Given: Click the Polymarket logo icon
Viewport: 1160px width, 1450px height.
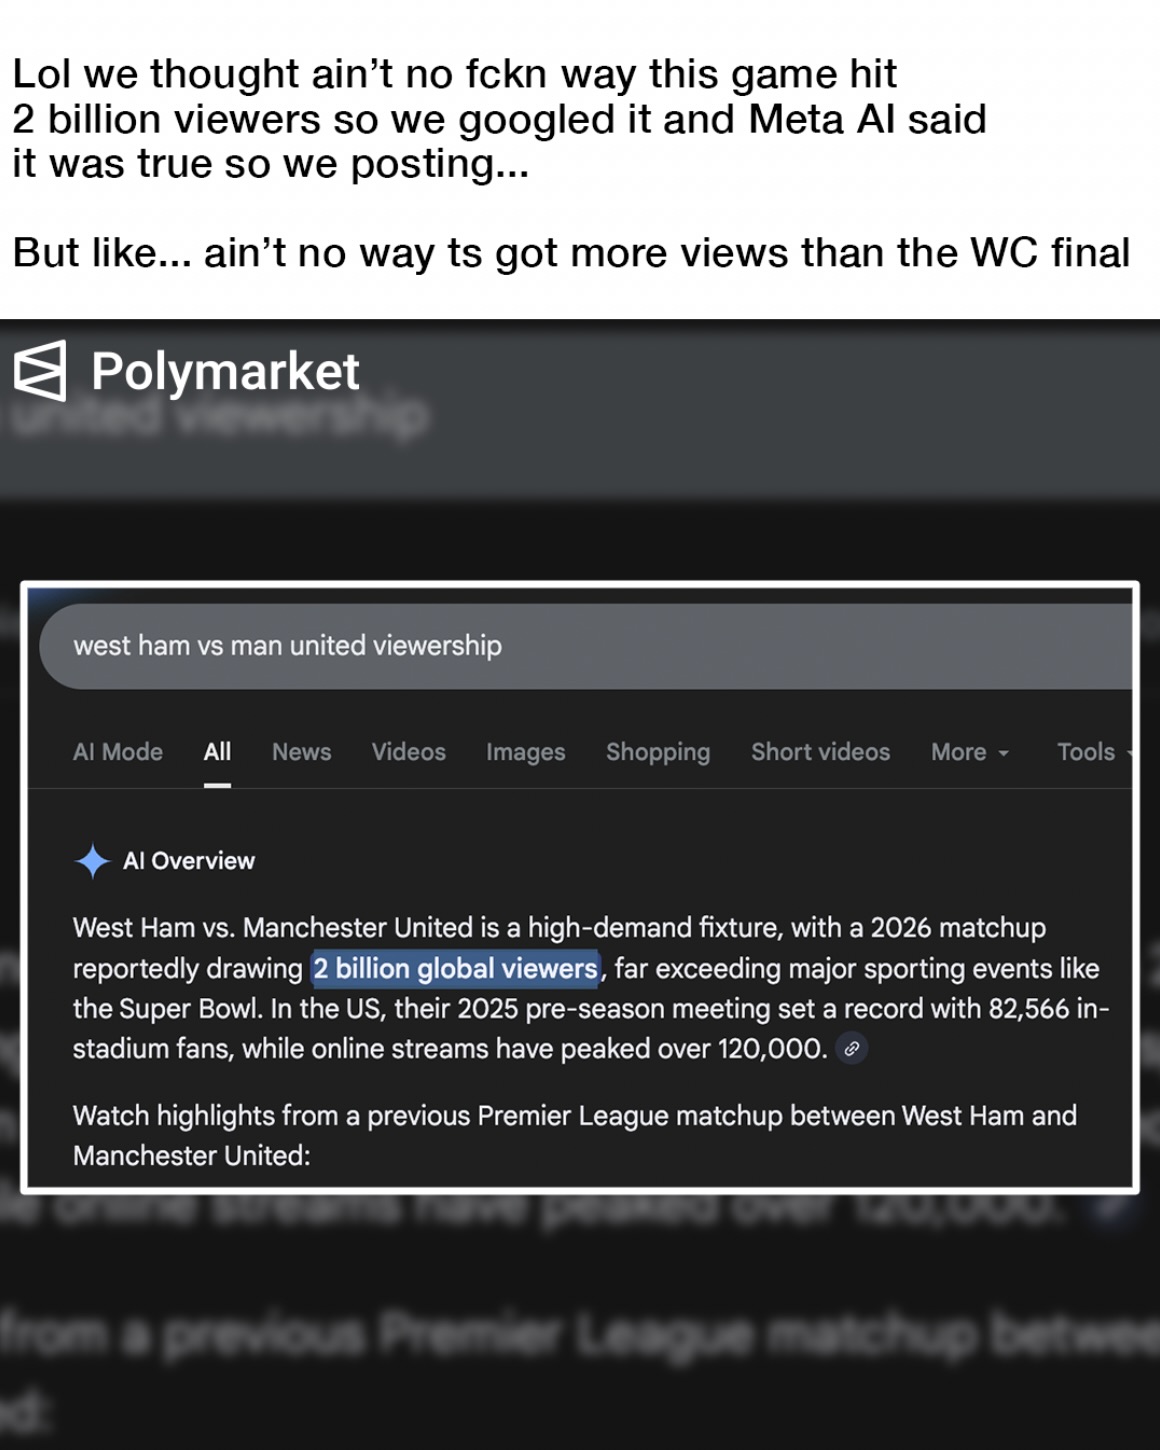Looking at the screenshot, I should click(x=40, y=371).
